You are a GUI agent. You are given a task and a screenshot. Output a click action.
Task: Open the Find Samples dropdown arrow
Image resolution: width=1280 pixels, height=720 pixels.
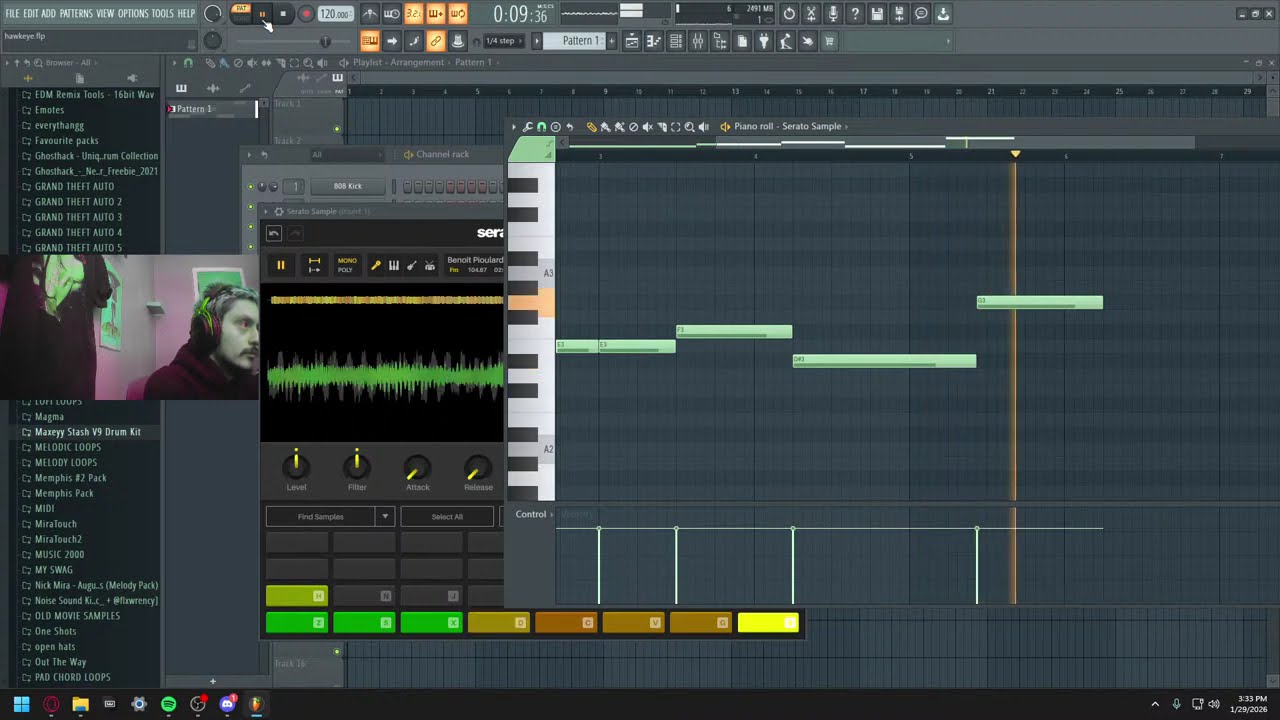(x=384, y=517)
